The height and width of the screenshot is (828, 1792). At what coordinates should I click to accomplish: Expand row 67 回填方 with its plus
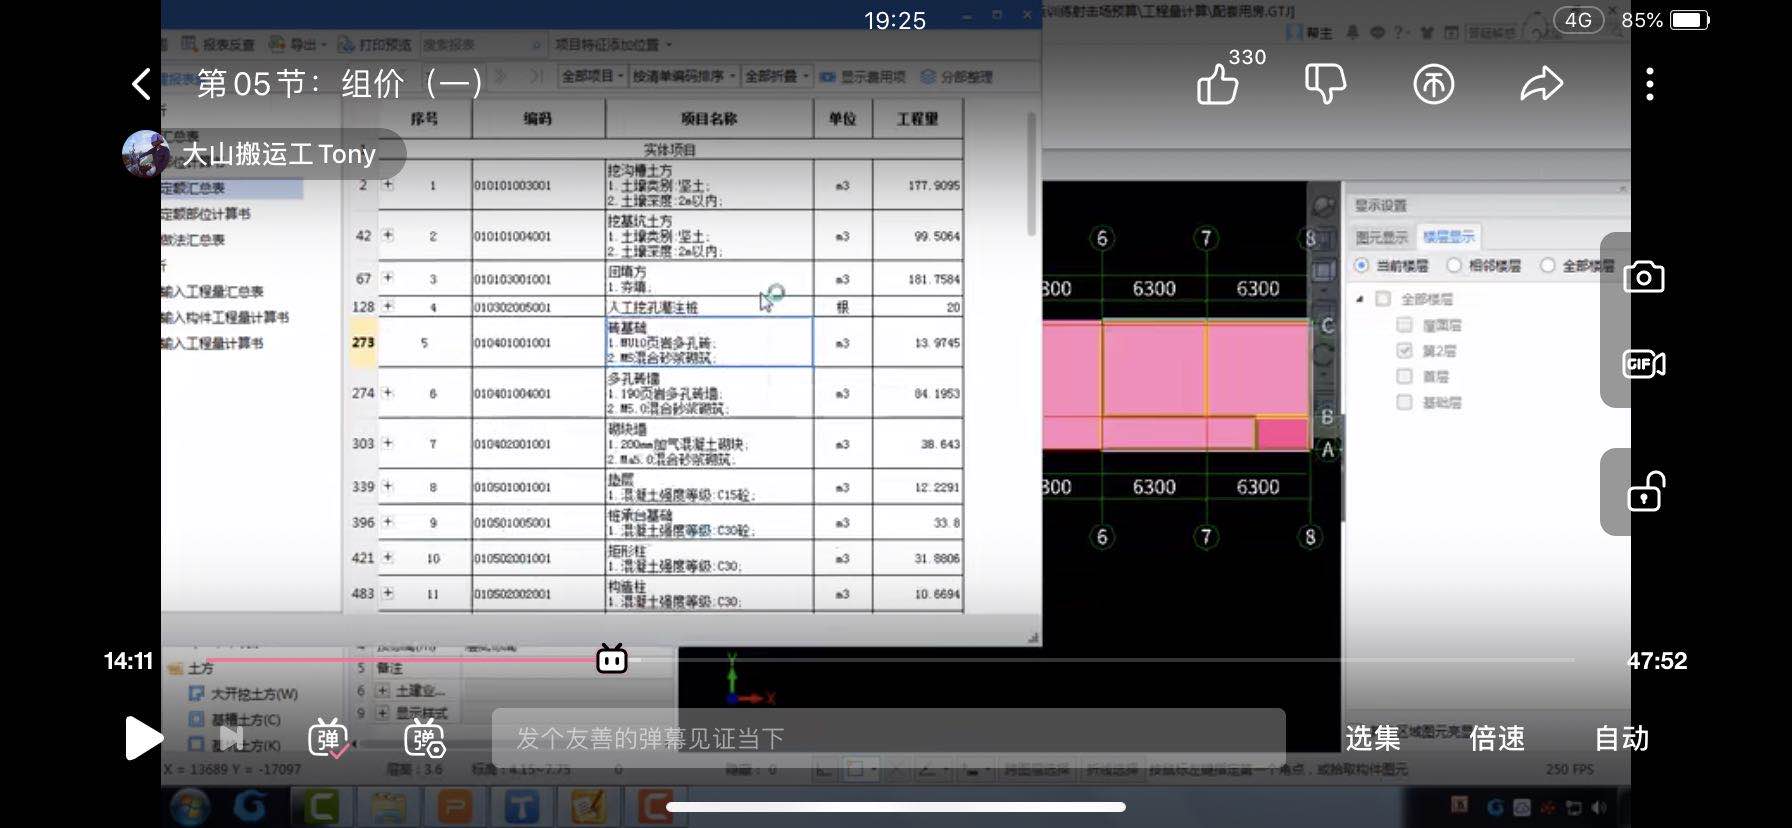tap(388, 278)
